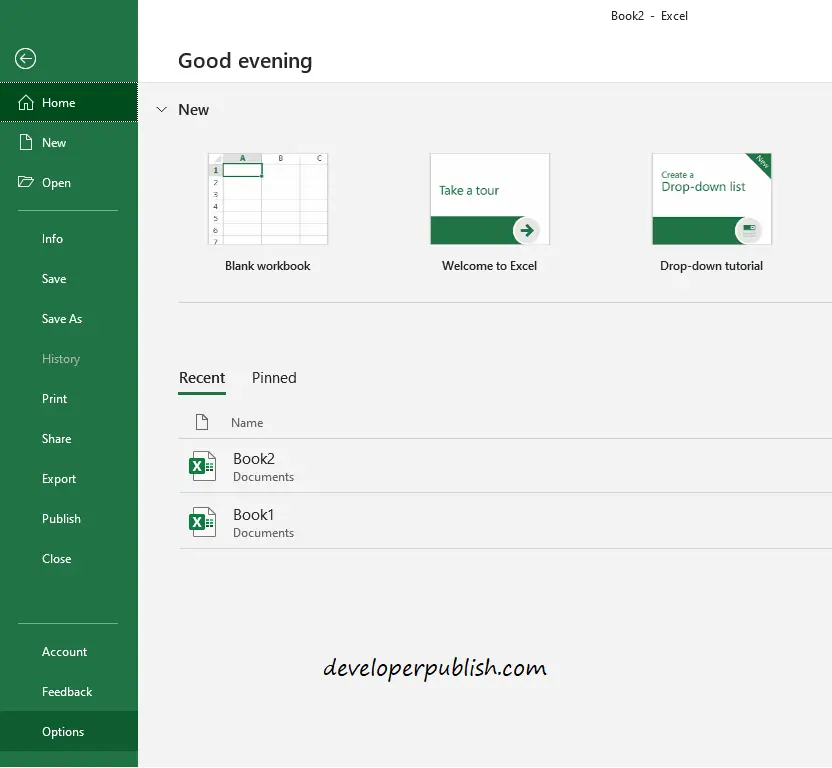Open the Blank workbook thumbnail
This screenshot has width=832, height=768.
click(x=268, y=199)
